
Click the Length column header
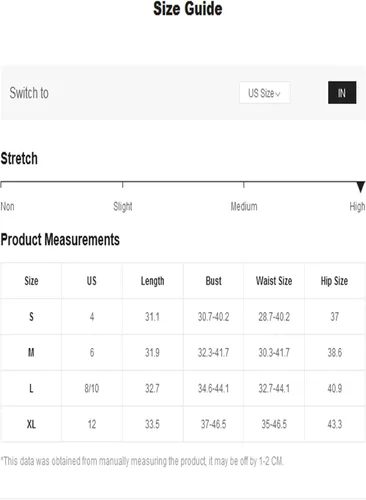[152, 281]
